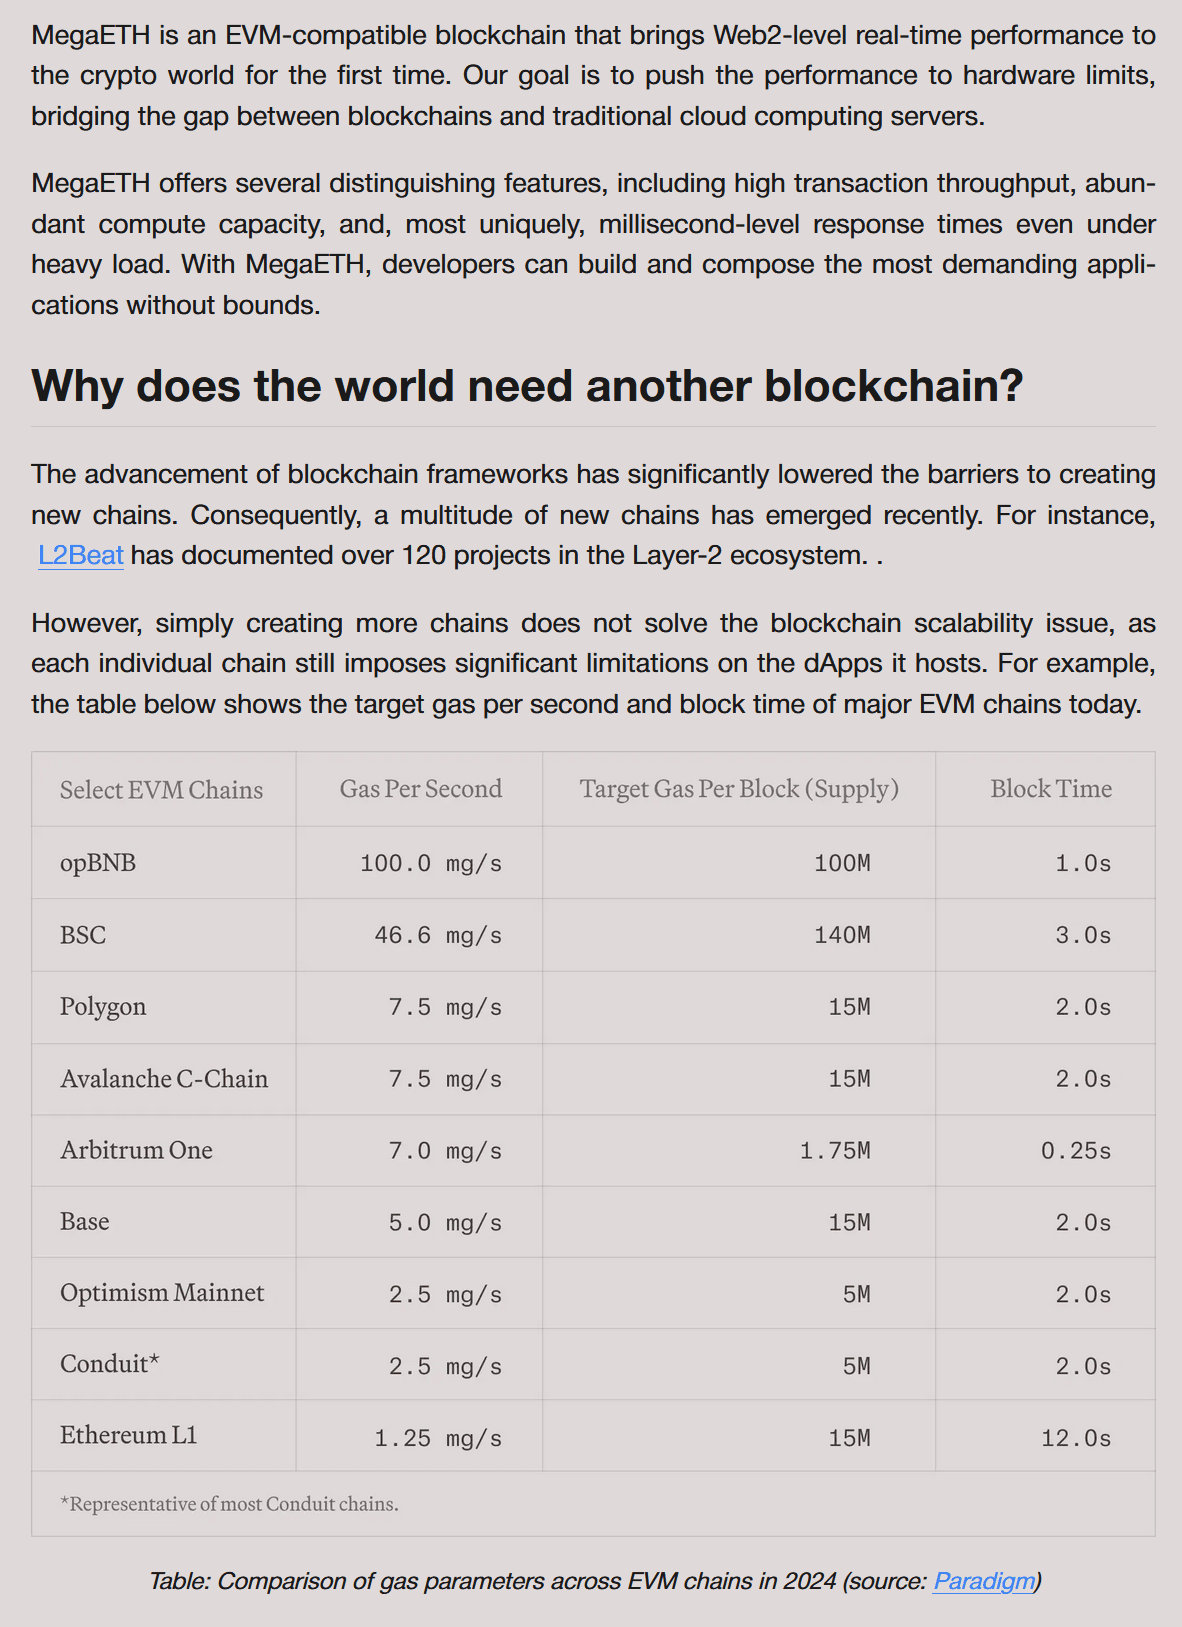Click the 'Target Gas Per Block (Supply)' header
The height and width of the screenshot is (1627, 1182).
coord(739,789)
